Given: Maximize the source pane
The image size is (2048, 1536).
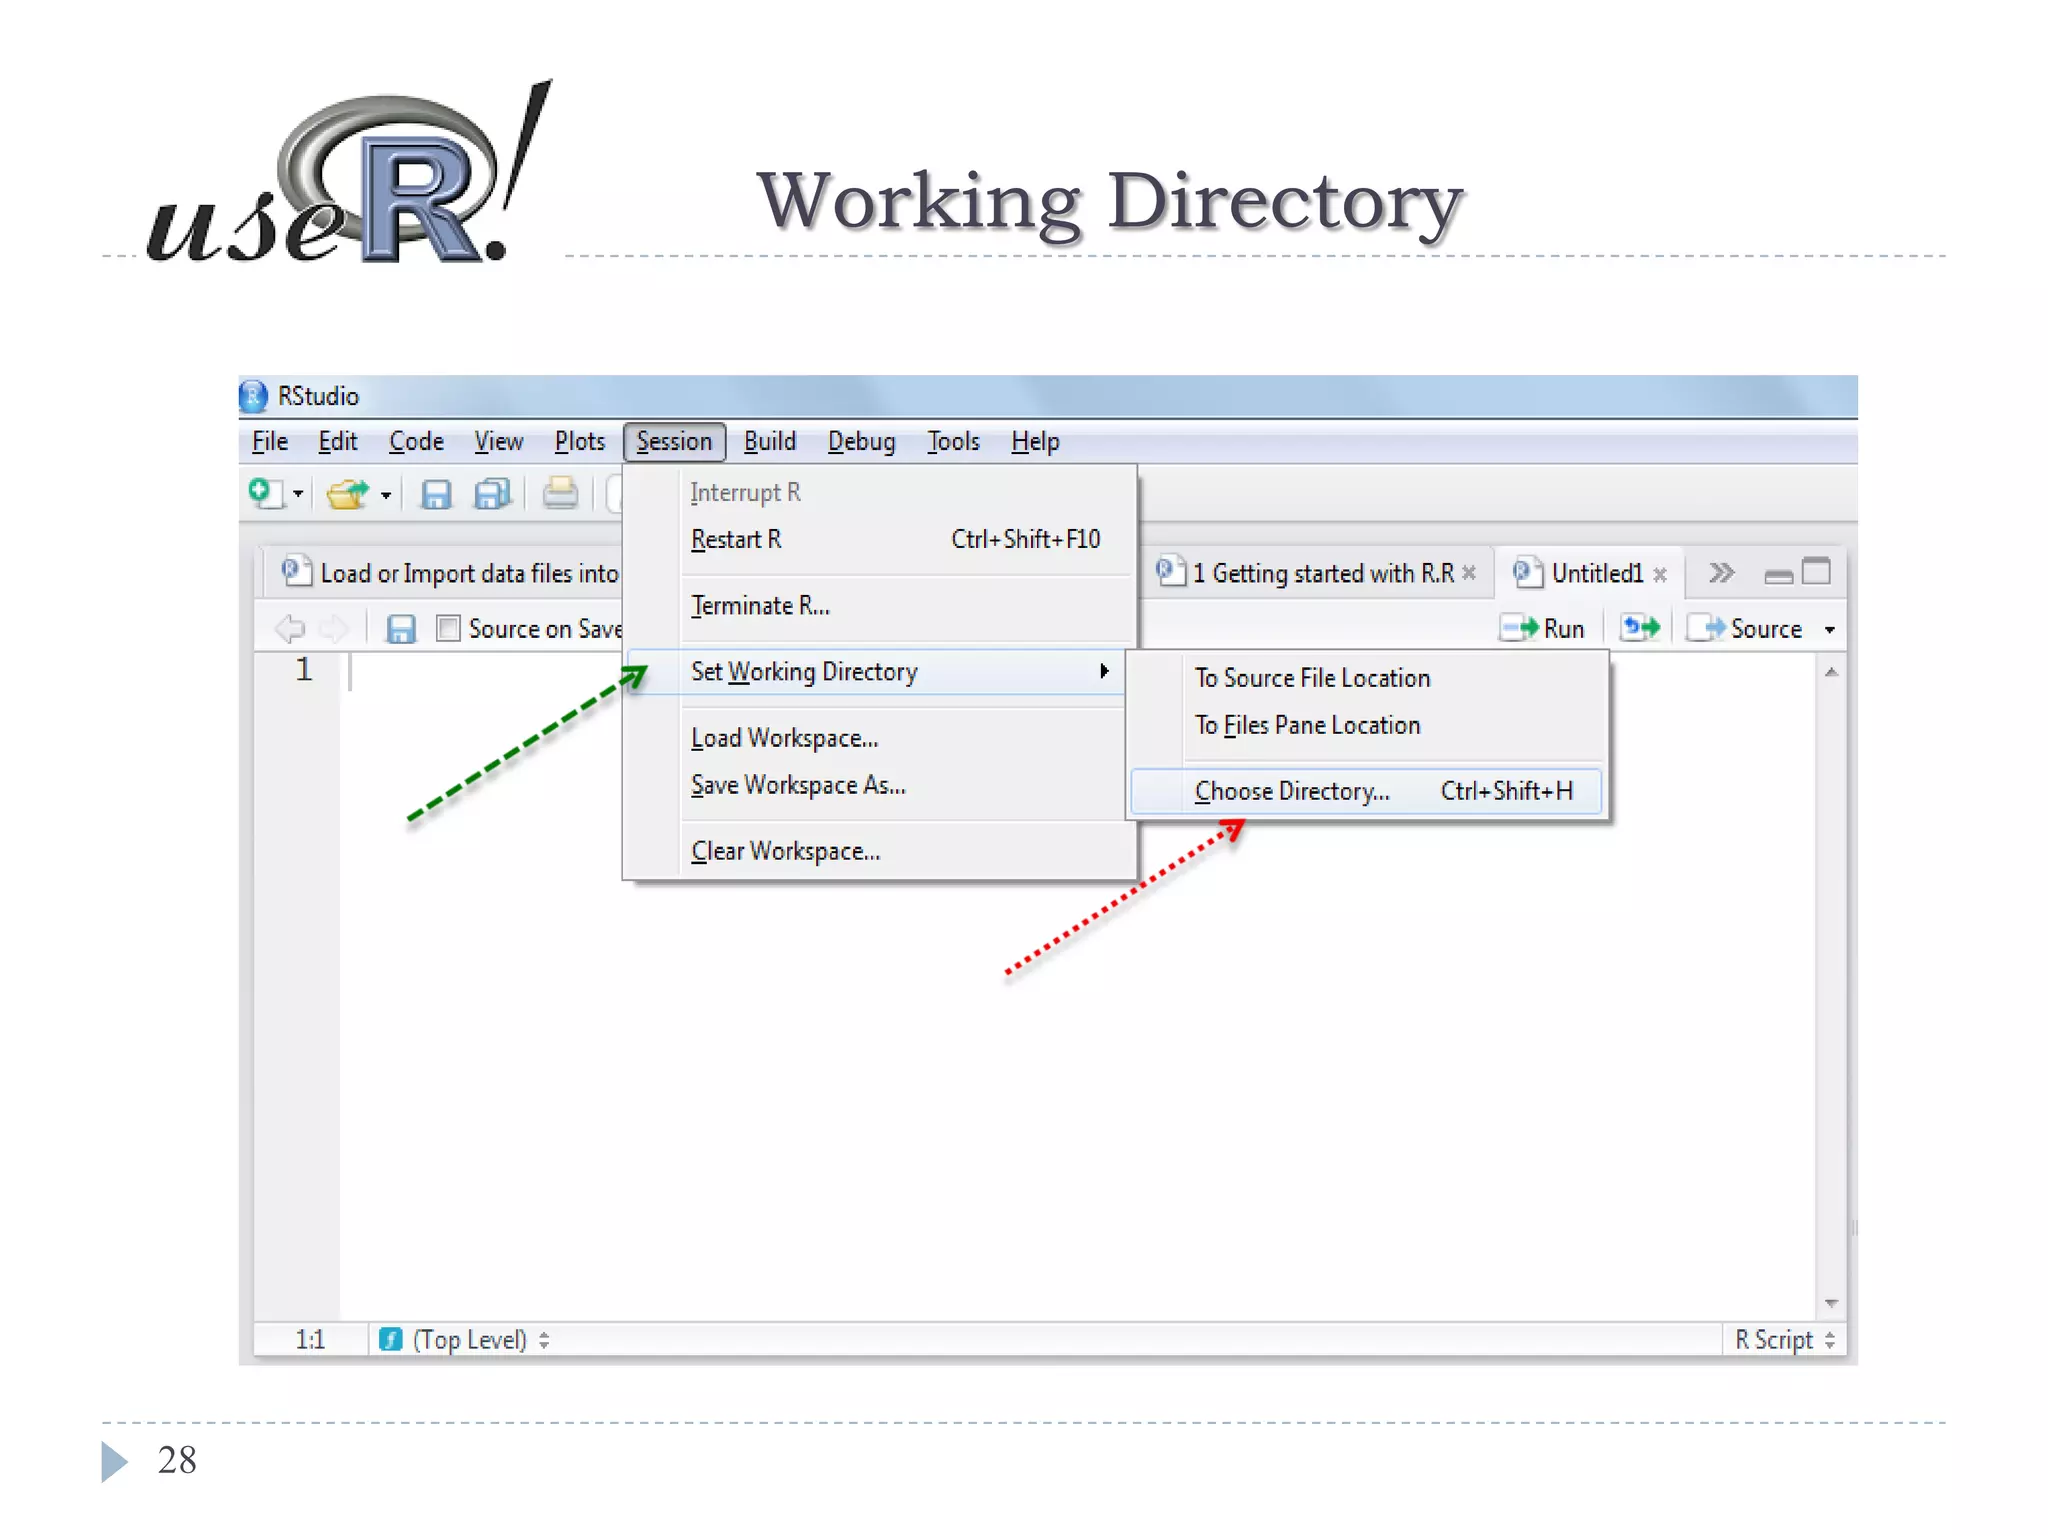Looking at the screenshot, I should click(x=1816, y=571).
